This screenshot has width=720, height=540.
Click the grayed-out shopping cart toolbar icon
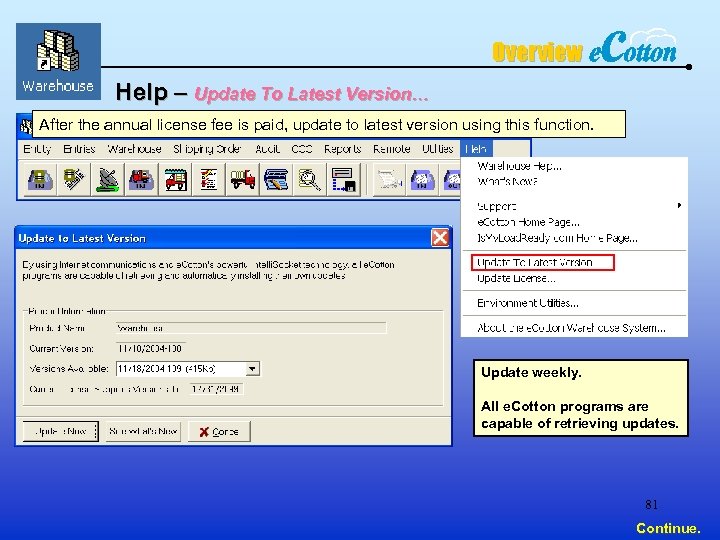pos(389,179)
